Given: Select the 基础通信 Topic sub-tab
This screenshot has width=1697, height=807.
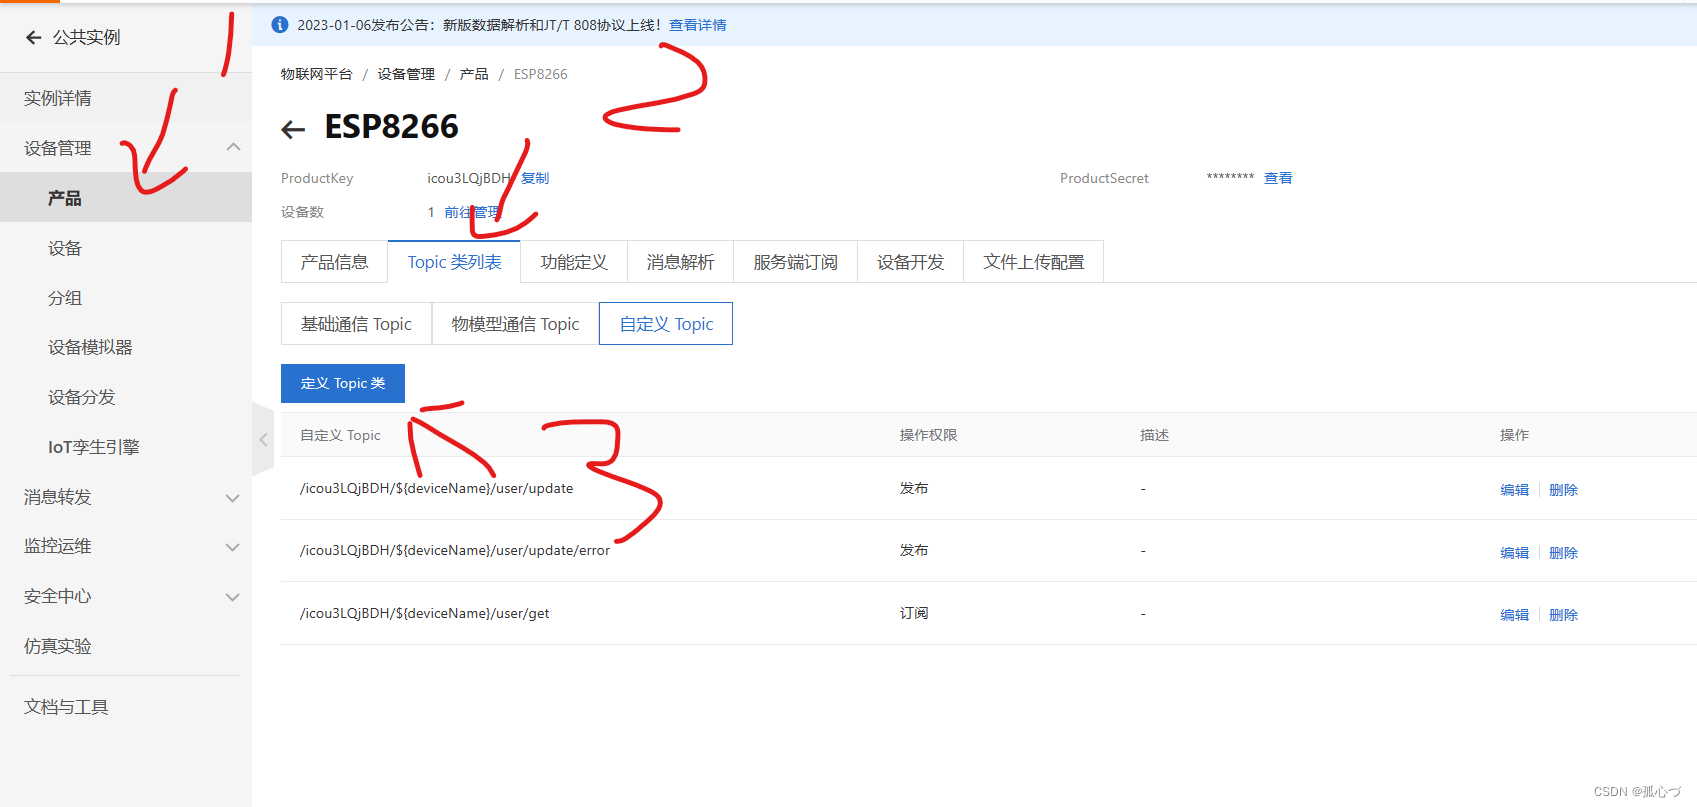Looking at the screenshot, I should pyautogui.click(x=356, y=324).
